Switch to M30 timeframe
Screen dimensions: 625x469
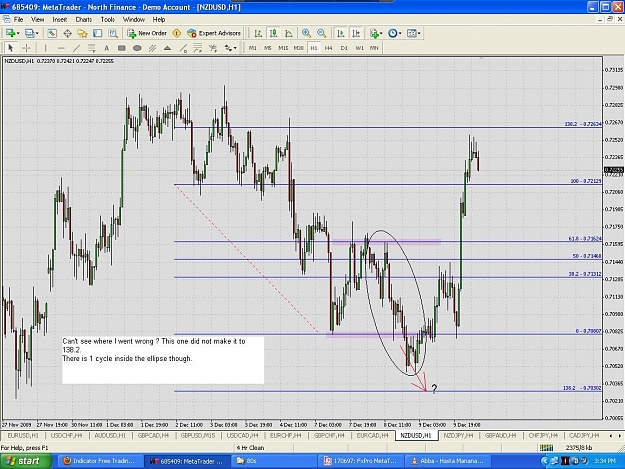point(299,48)
